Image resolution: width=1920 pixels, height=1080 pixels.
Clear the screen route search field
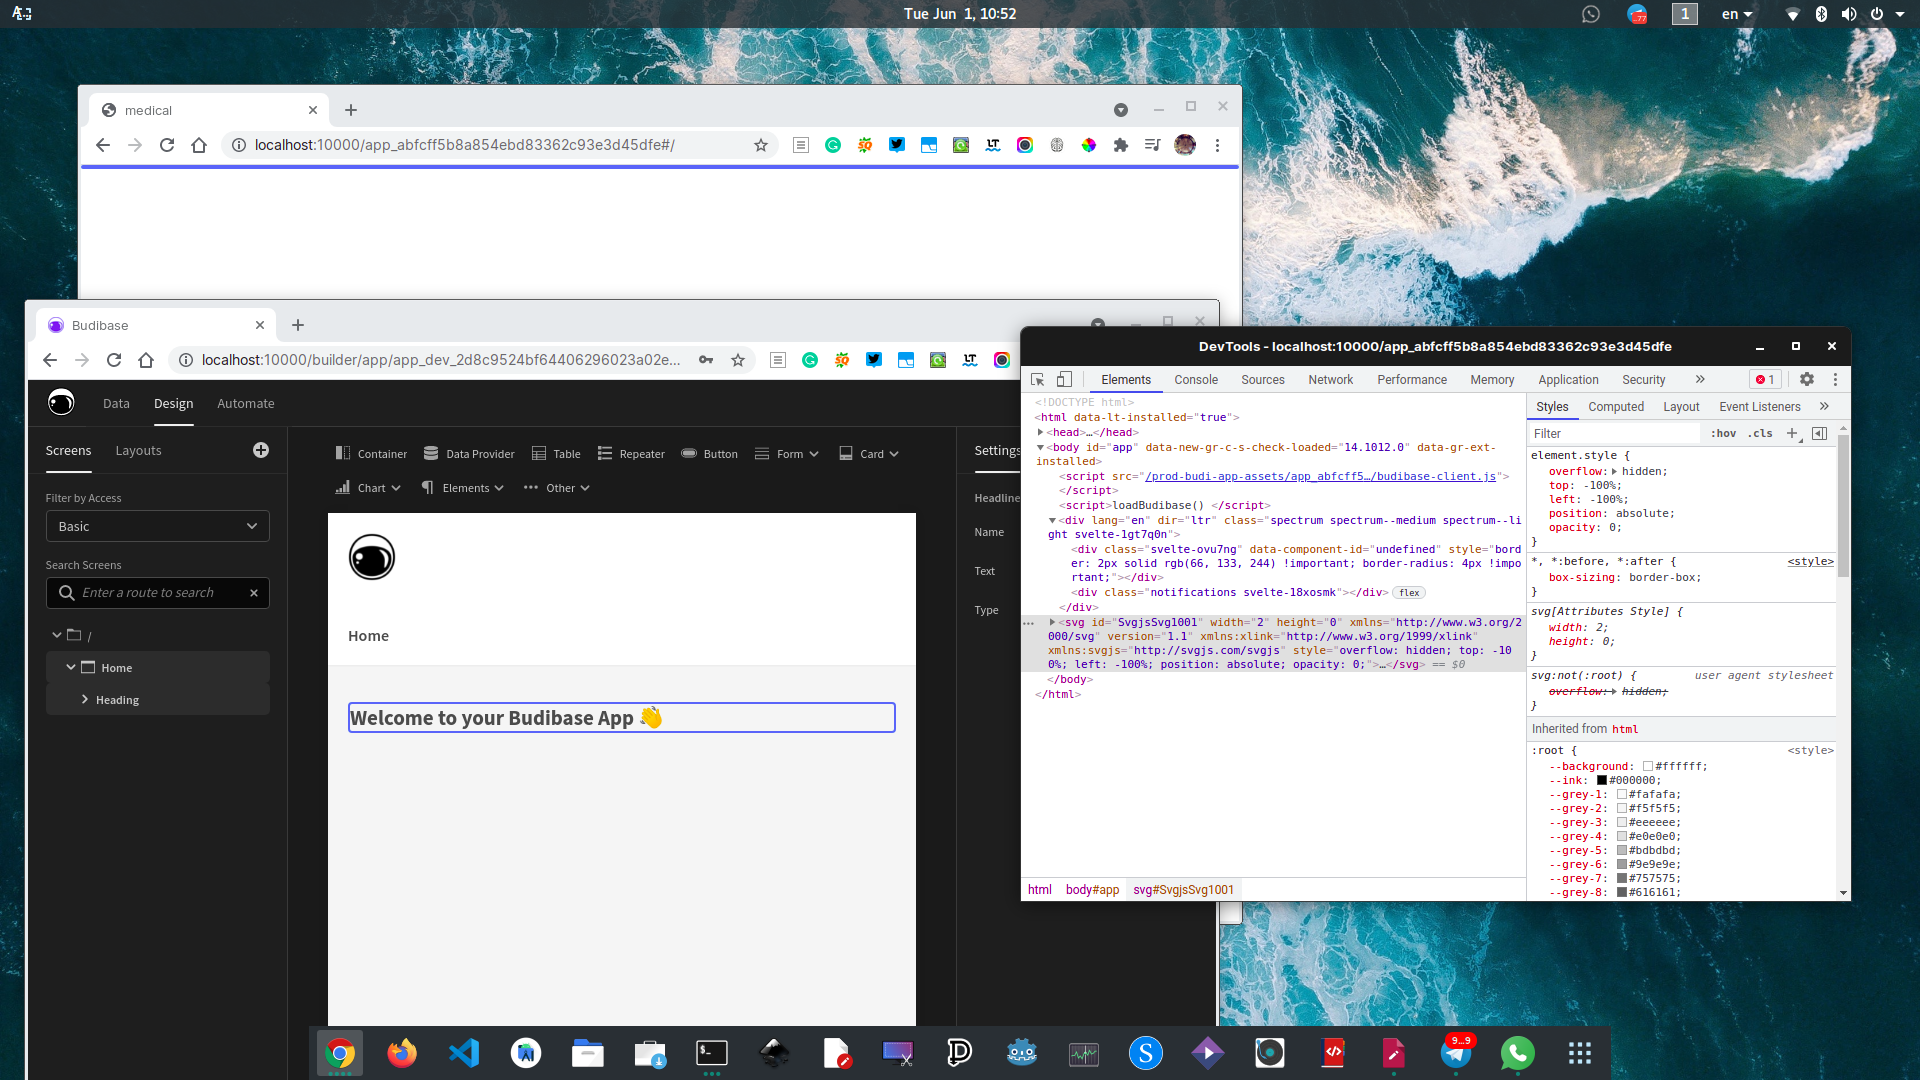(x=254, y=592)
